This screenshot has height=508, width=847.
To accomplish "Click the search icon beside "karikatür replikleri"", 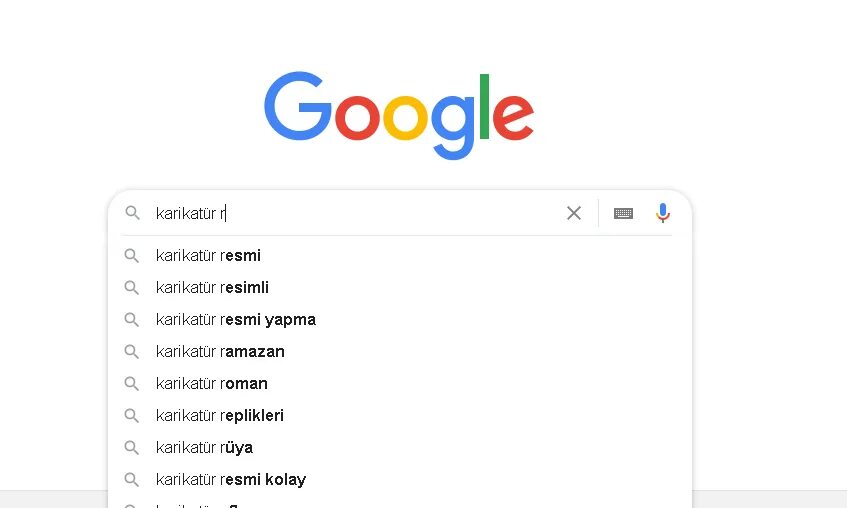I will pyautogui.click(x=131, y=416).
